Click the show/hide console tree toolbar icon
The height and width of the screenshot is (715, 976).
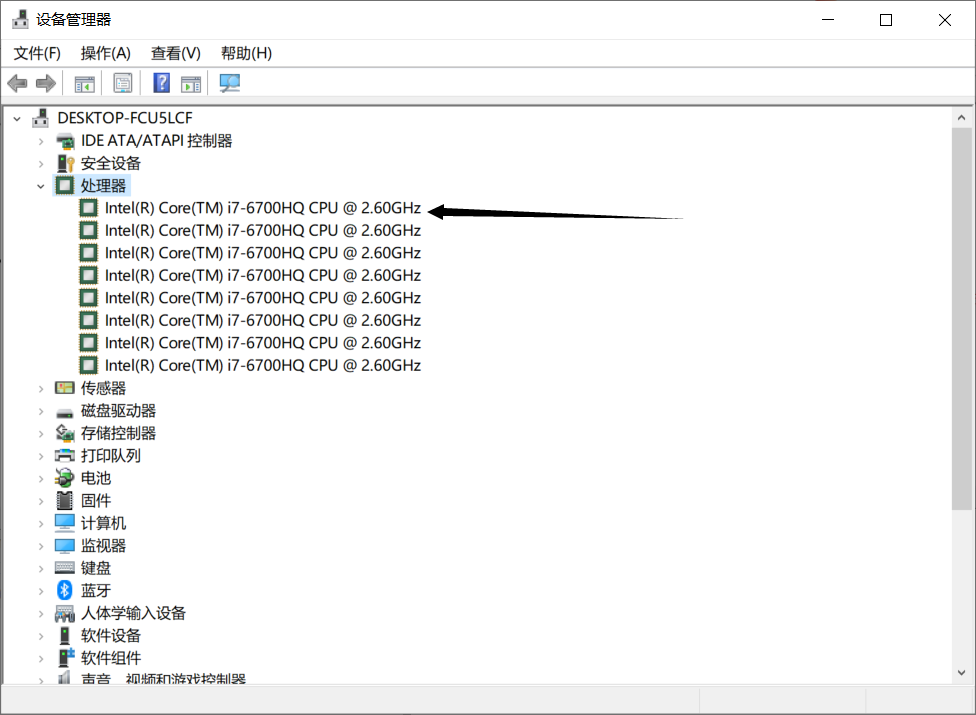[85, 83]
